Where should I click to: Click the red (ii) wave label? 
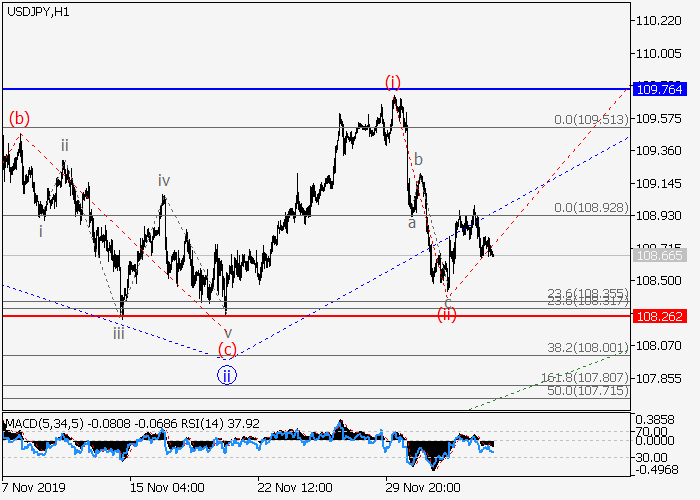447,315
